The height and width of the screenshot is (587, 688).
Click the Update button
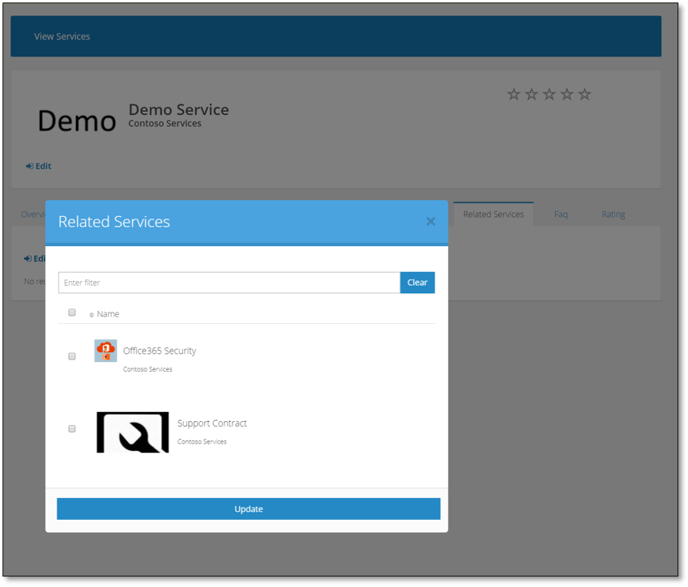coord(248,509)
